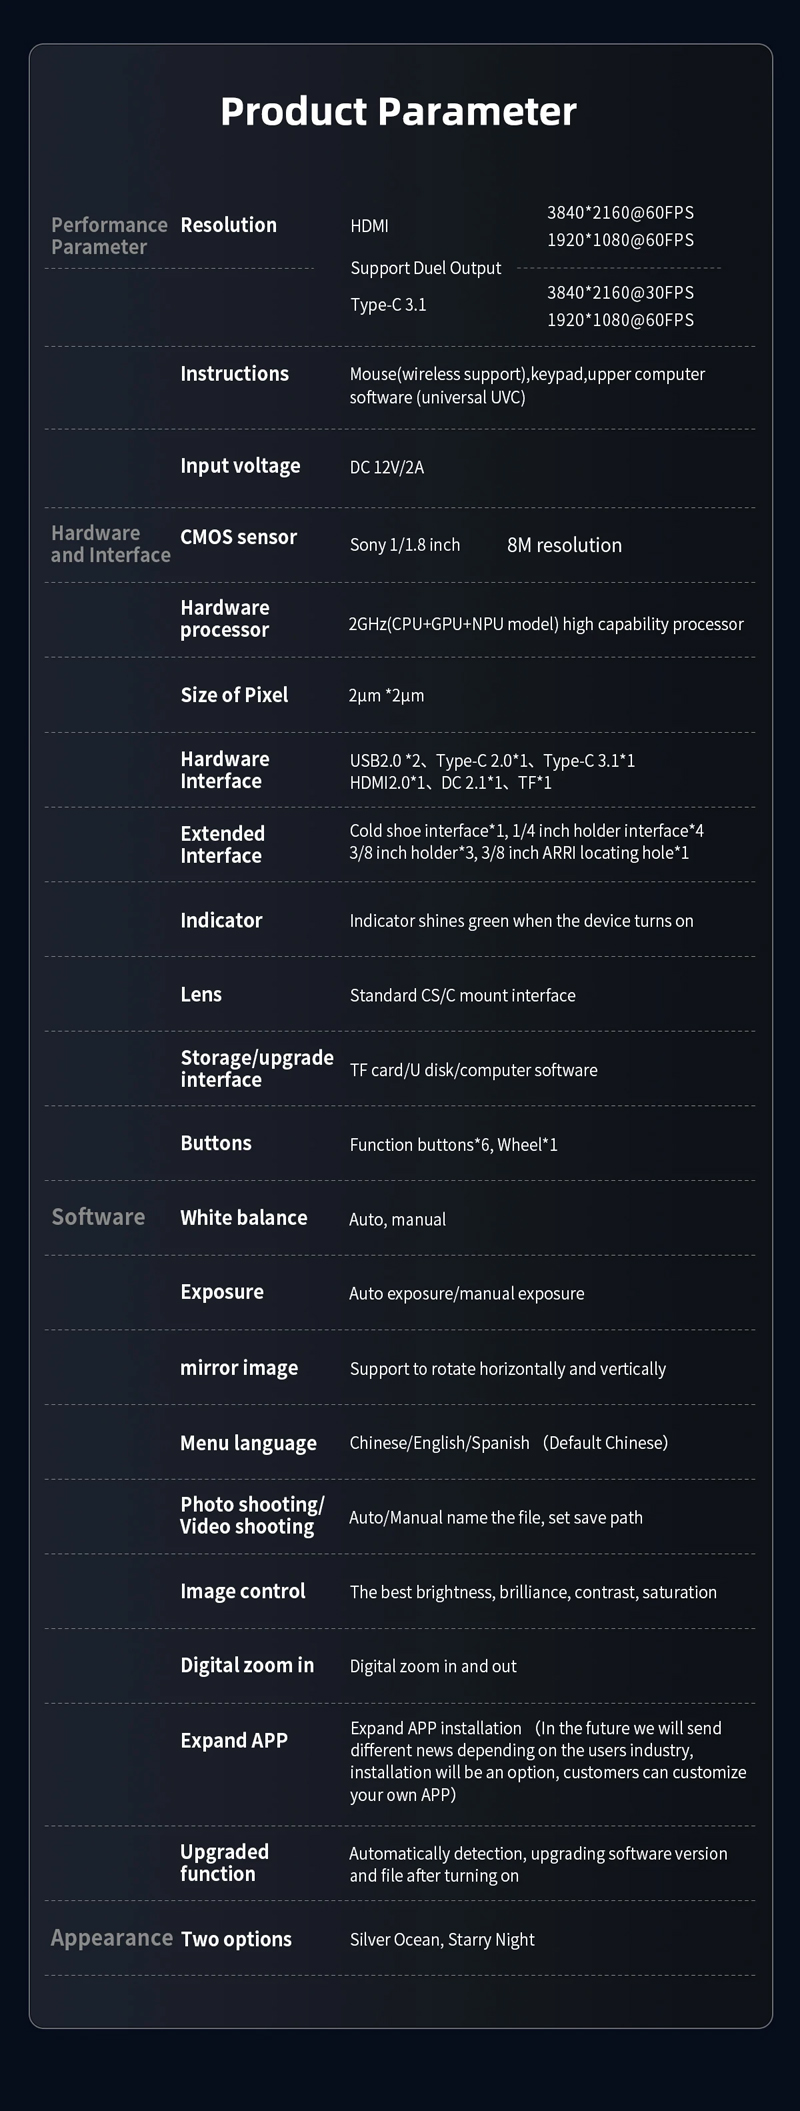Click the Support Duel Output text

click(426, 268)
